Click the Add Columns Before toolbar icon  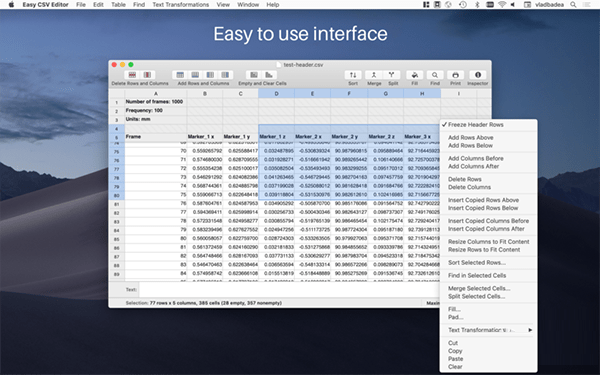coord(210,75)
